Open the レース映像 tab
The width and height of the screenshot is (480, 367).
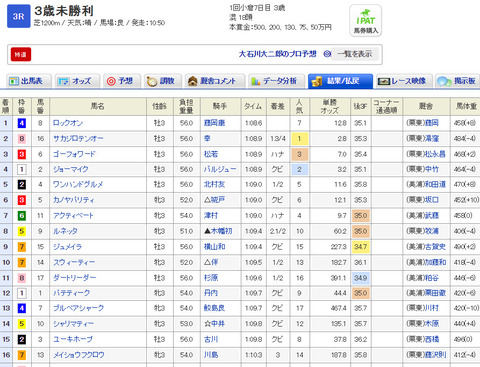pos(404,81)
